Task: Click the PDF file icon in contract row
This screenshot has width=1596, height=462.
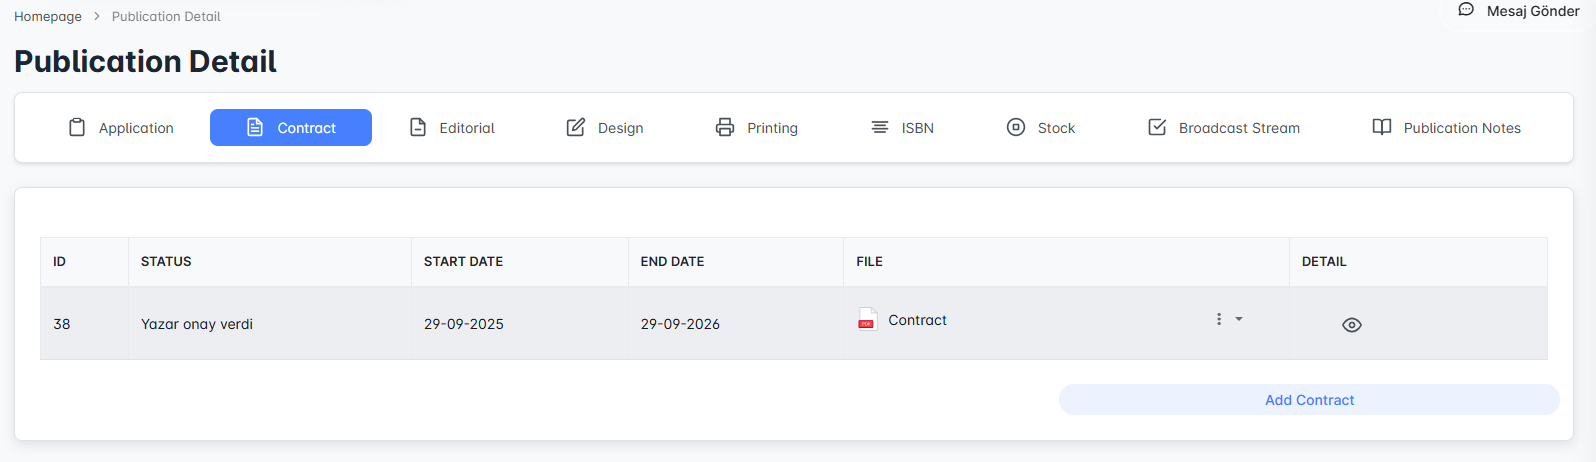Action: tap(867, 320)
